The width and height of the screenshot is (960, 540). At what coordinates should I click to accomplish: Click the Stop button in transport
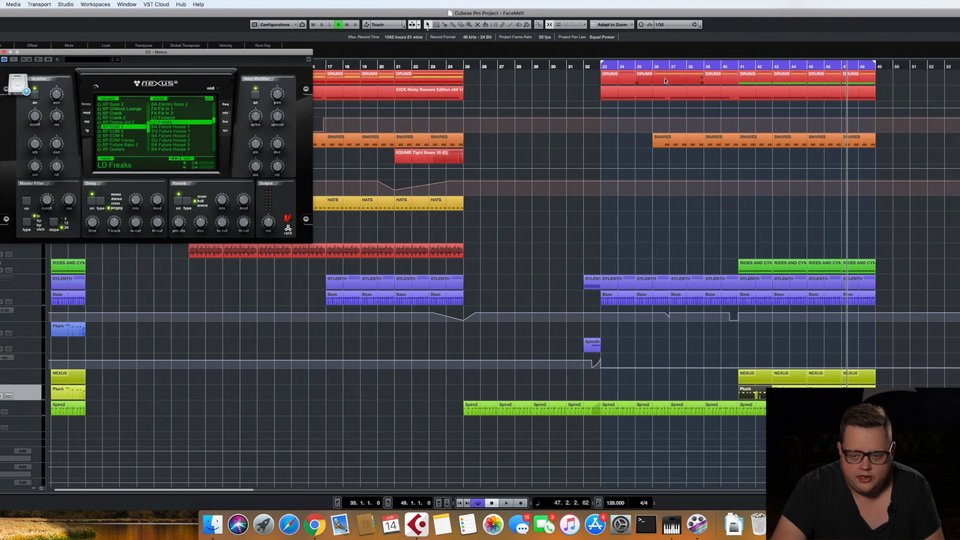(x=492, y=503)
